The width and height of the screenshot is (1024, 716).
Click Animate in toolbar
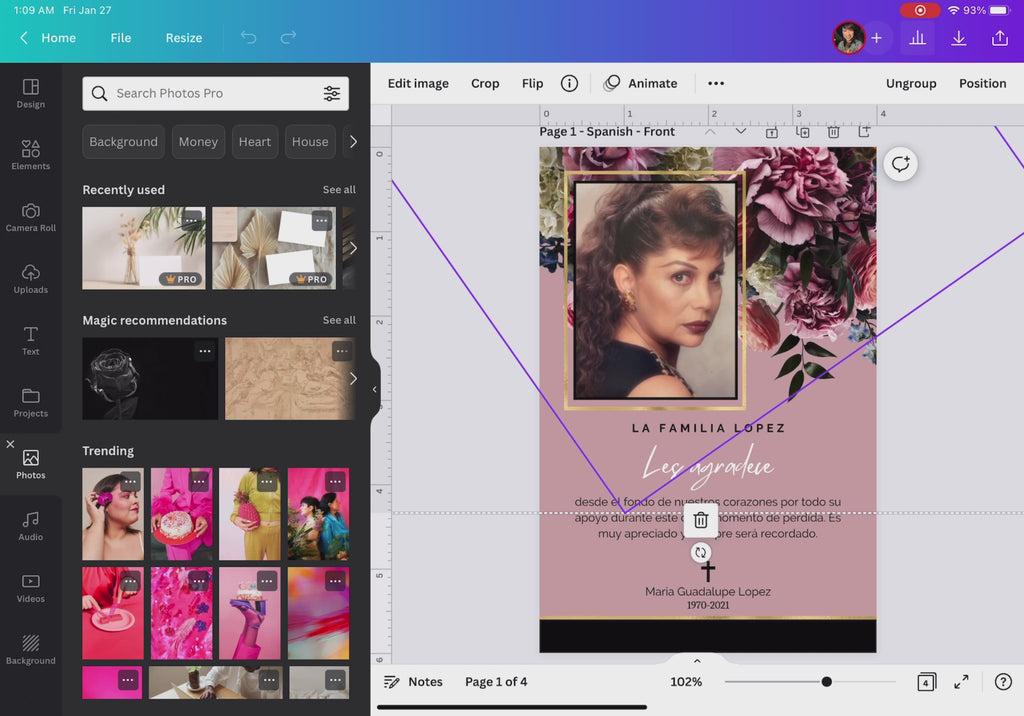coord(641,83)
